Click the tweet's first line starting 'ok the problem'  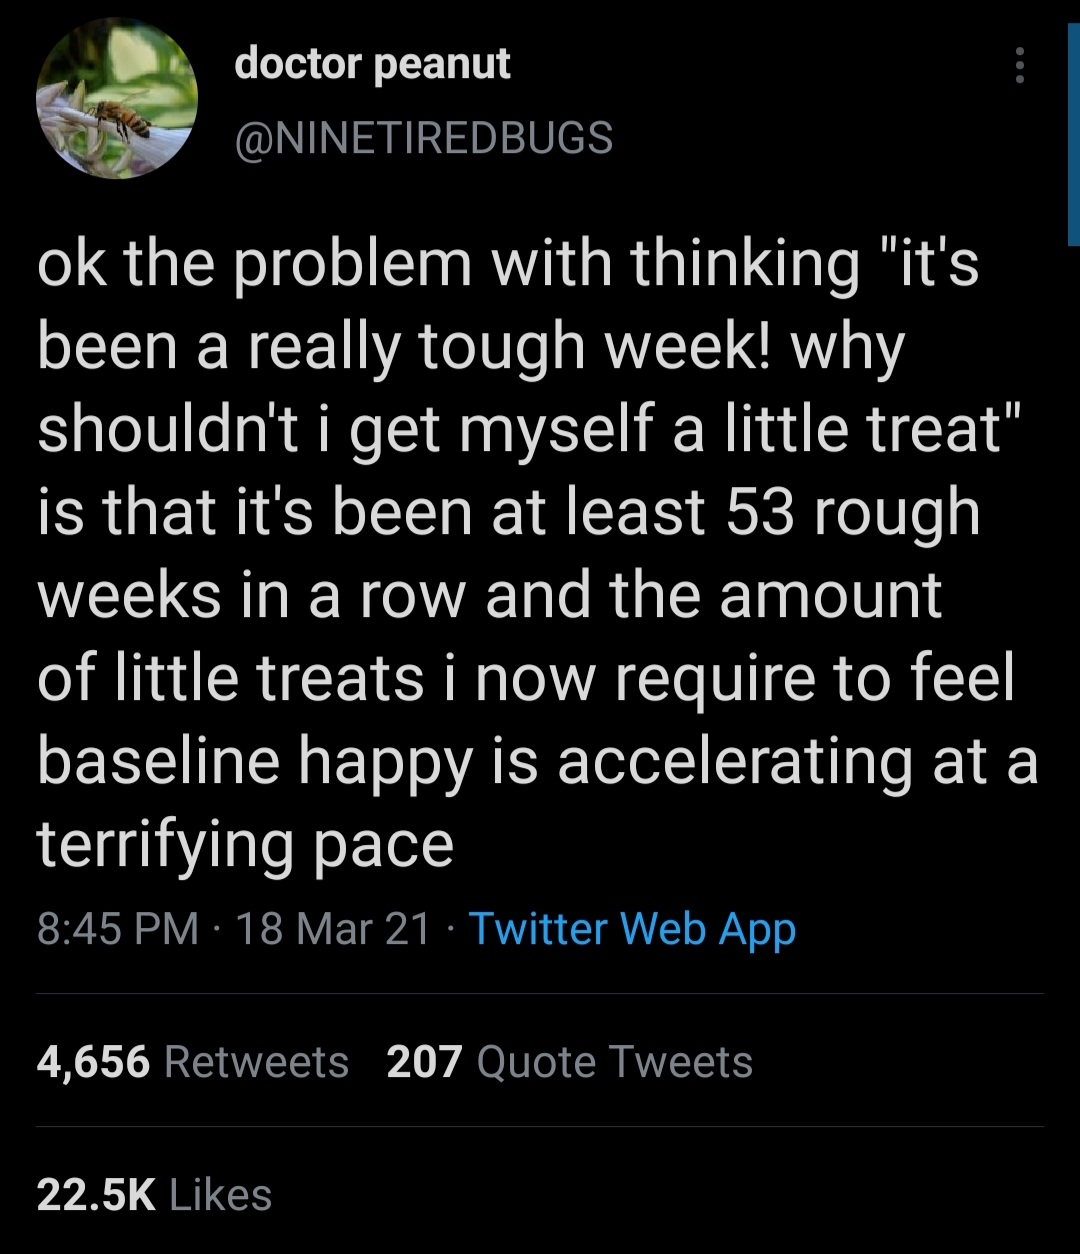[x=506, y=262]
